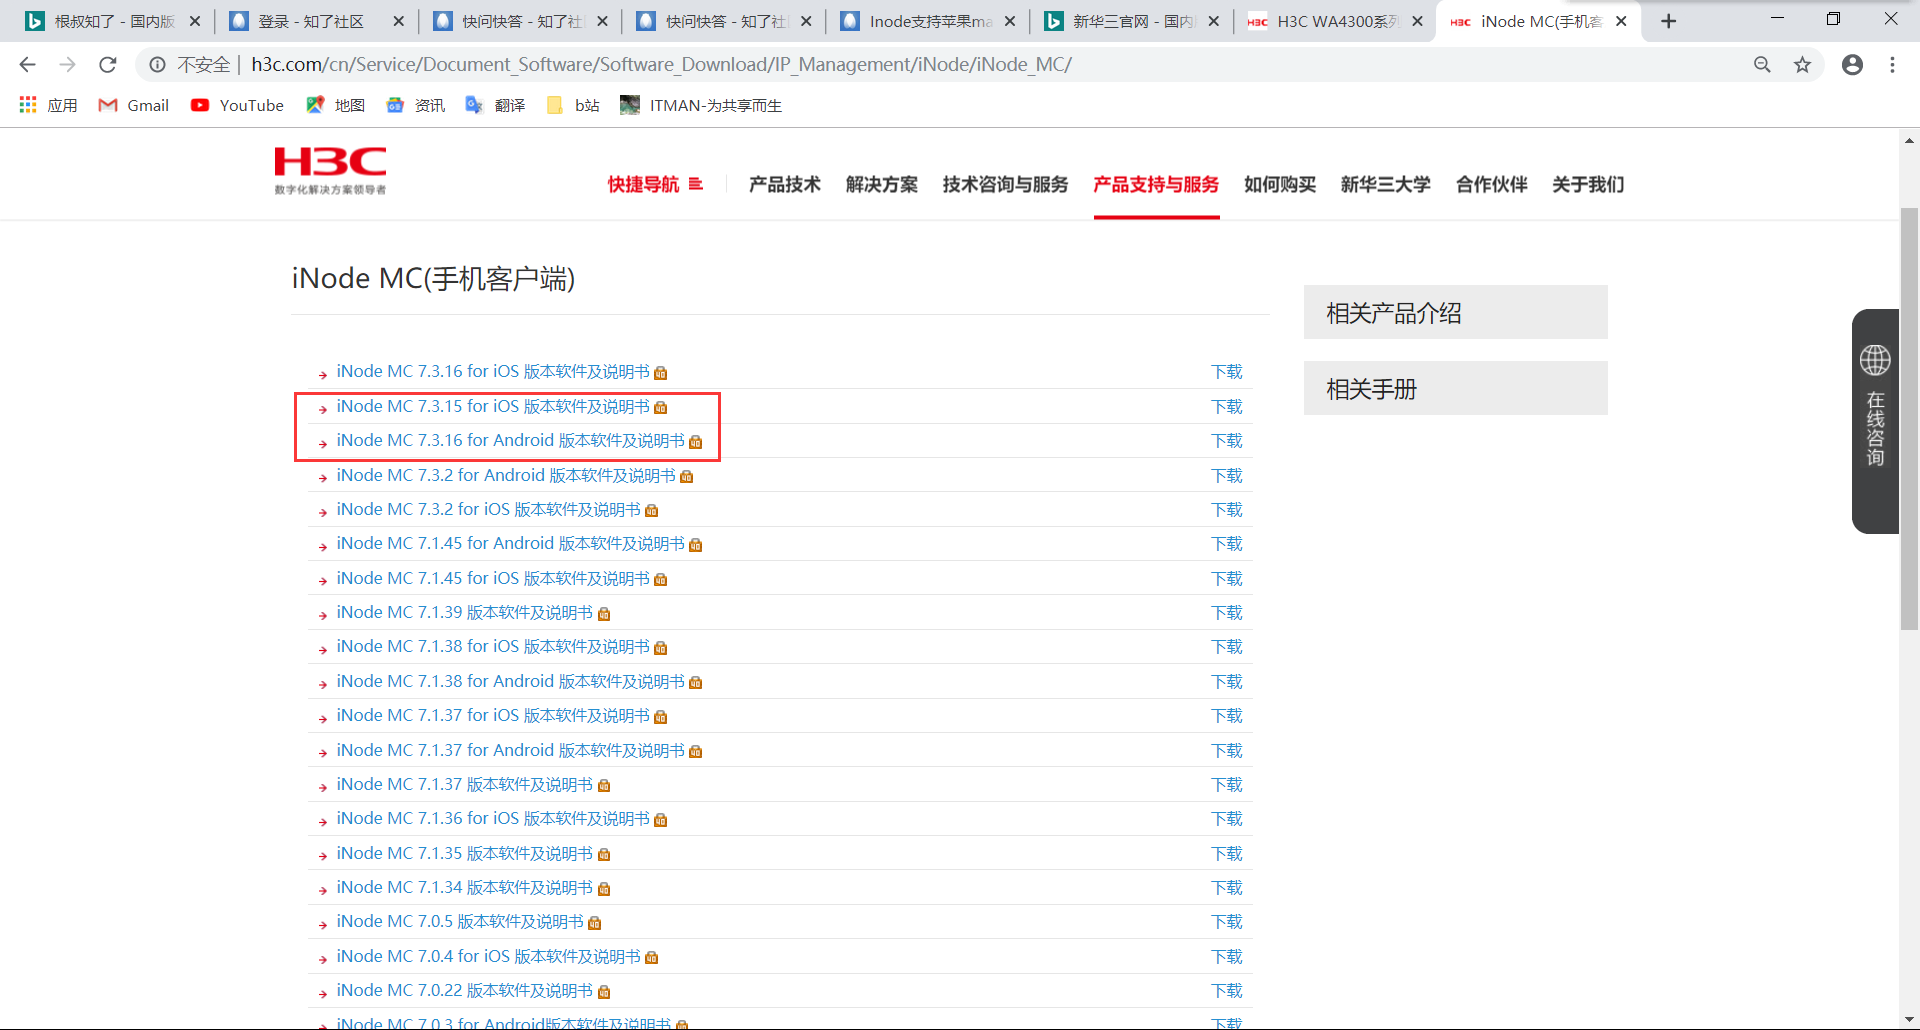Open the Chrome three-dot menu
The width and height of the screenshot is (1920, 1030).
click(x=1892, y=65)
